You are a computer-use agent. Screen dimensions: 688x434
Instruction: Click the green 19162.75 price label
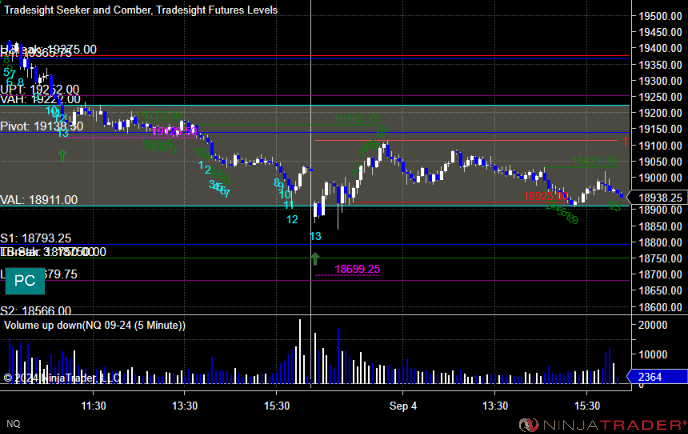tap(357, 118)
